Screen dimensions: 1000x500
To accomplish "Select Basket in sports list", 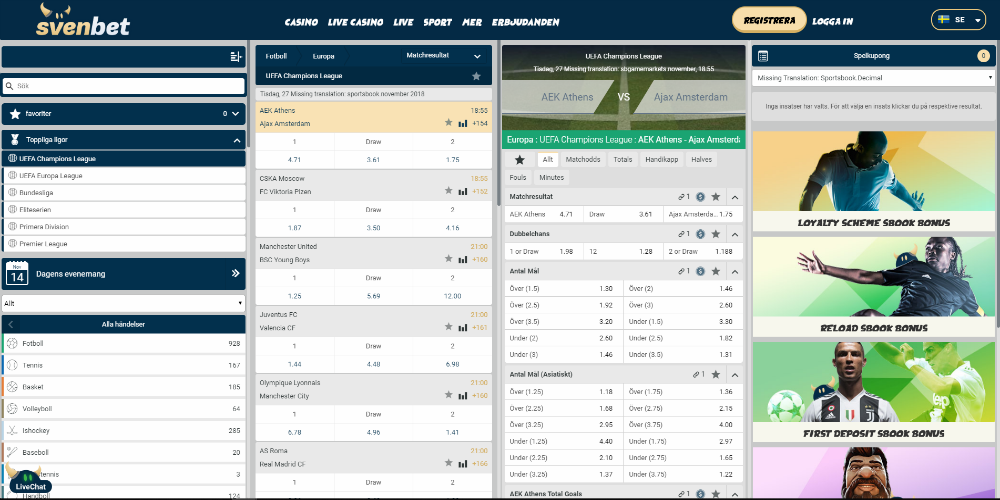I will (124, 387).
